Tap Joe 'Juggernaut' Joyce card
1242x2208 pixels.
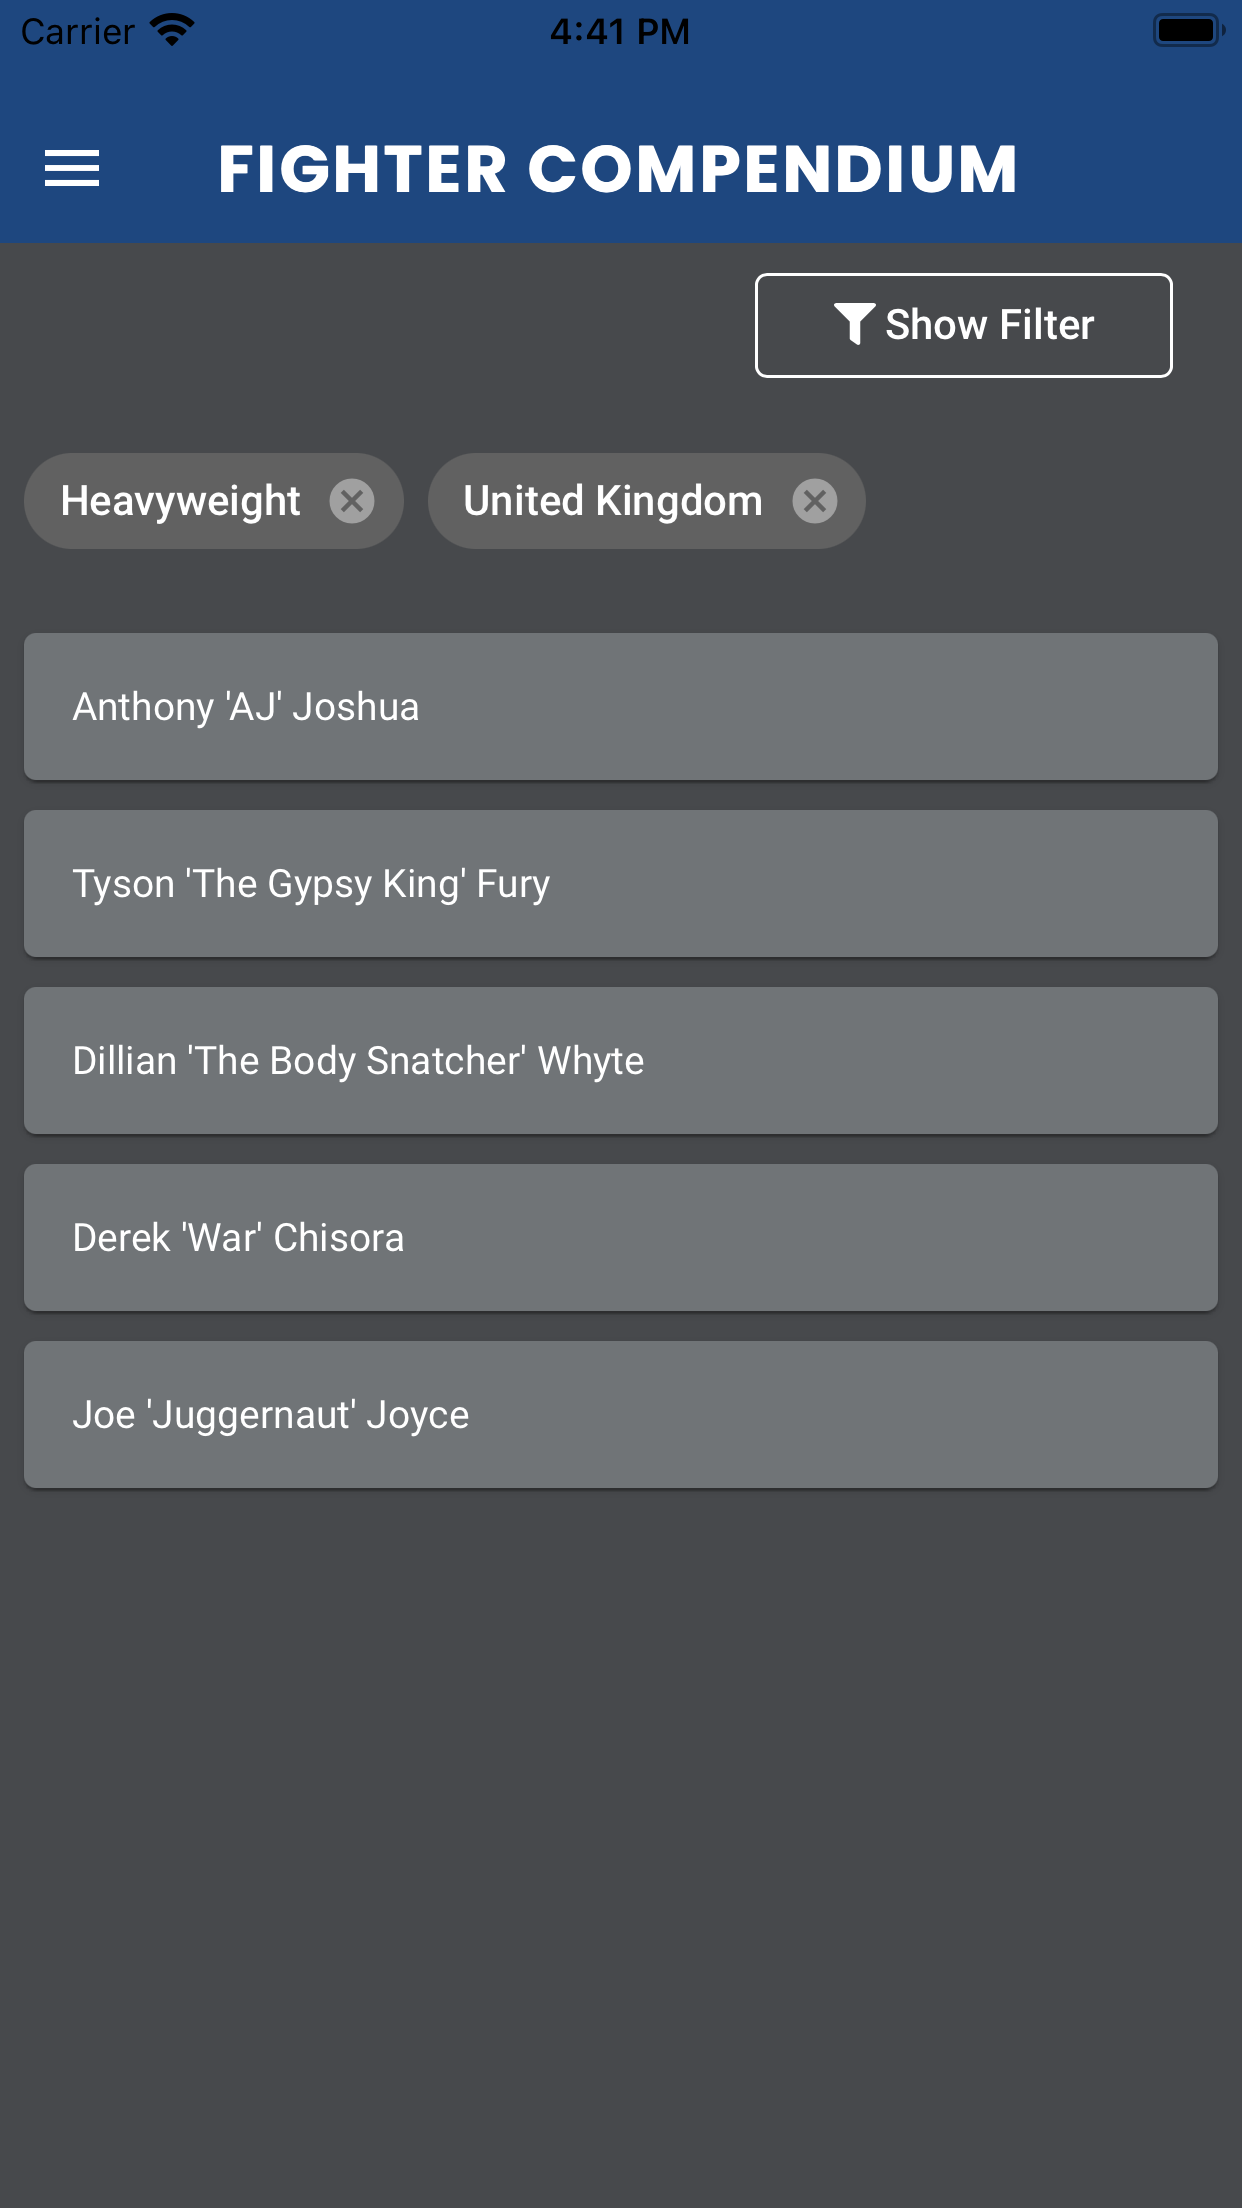coord(620,1414)
